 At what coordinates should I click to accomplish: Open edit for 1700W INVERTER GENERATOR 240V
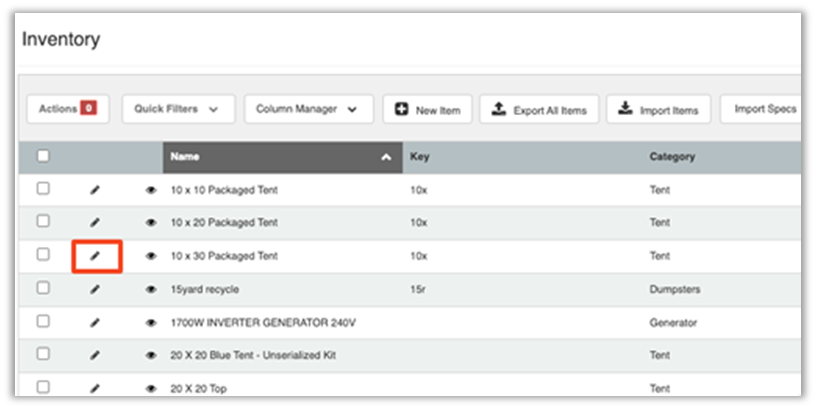96,323
